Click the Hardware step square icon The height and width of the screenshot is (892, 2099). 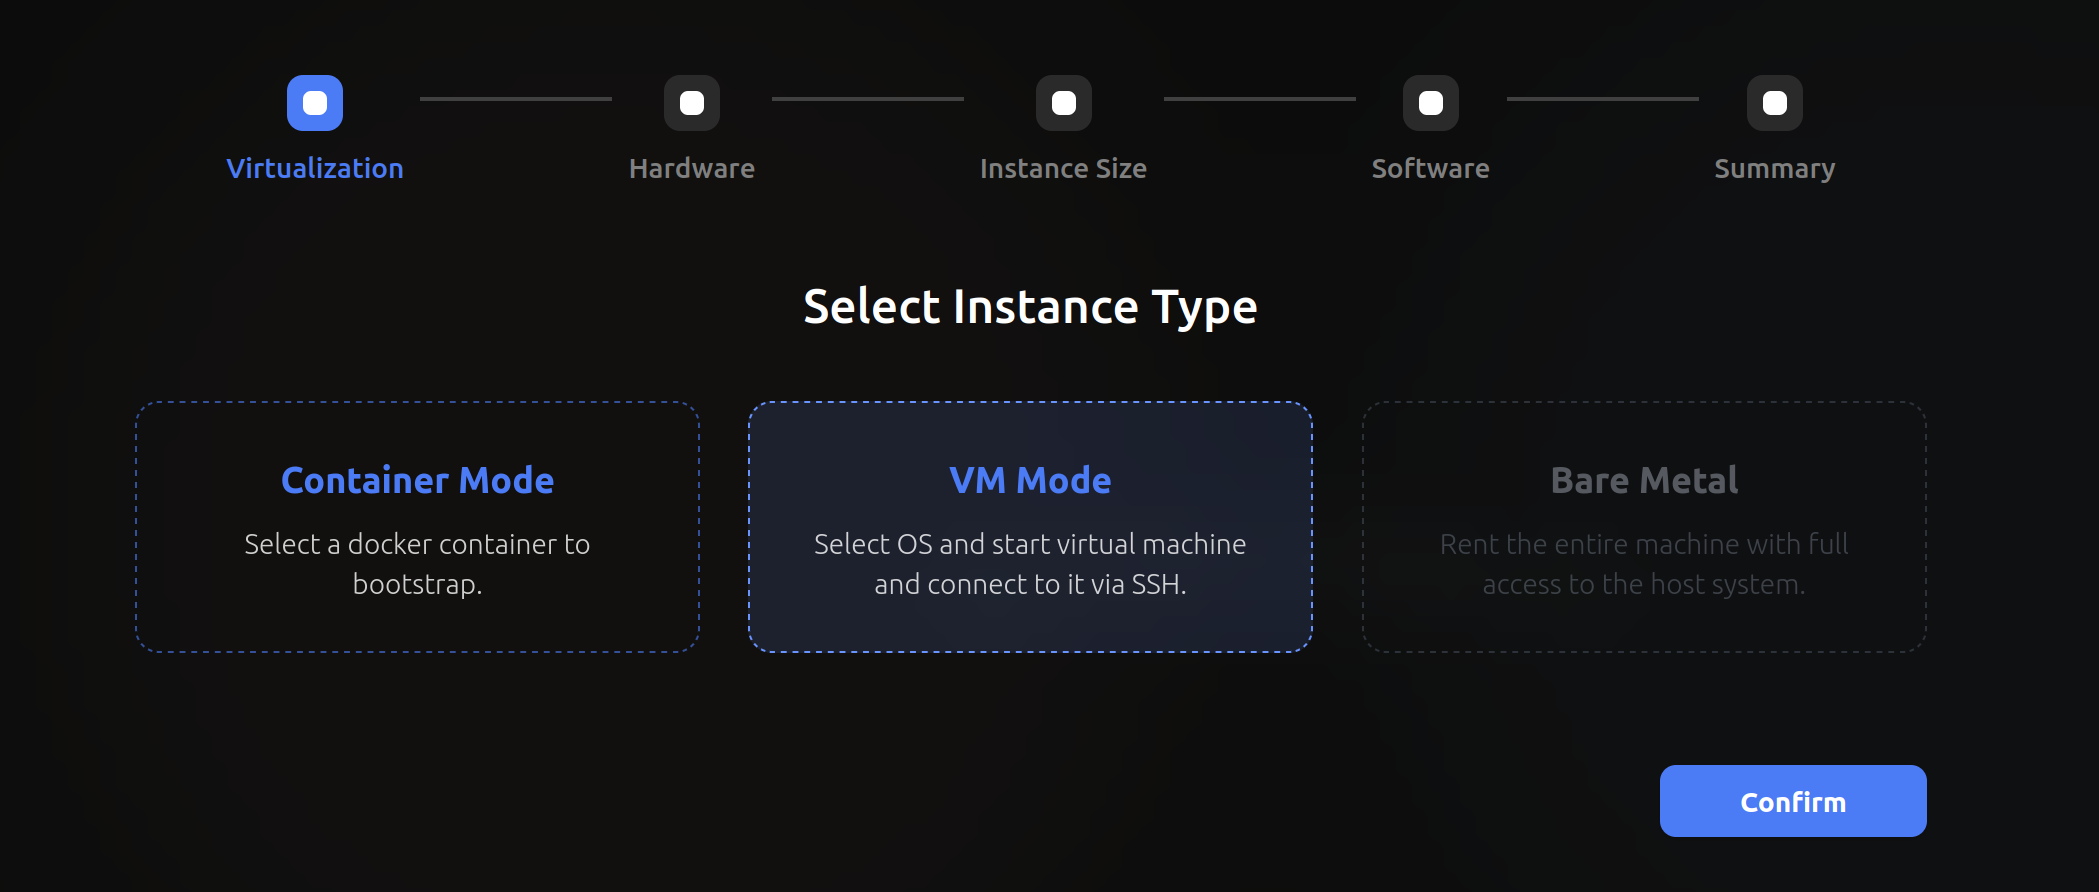pyautogui.click(x=692, y=103)
